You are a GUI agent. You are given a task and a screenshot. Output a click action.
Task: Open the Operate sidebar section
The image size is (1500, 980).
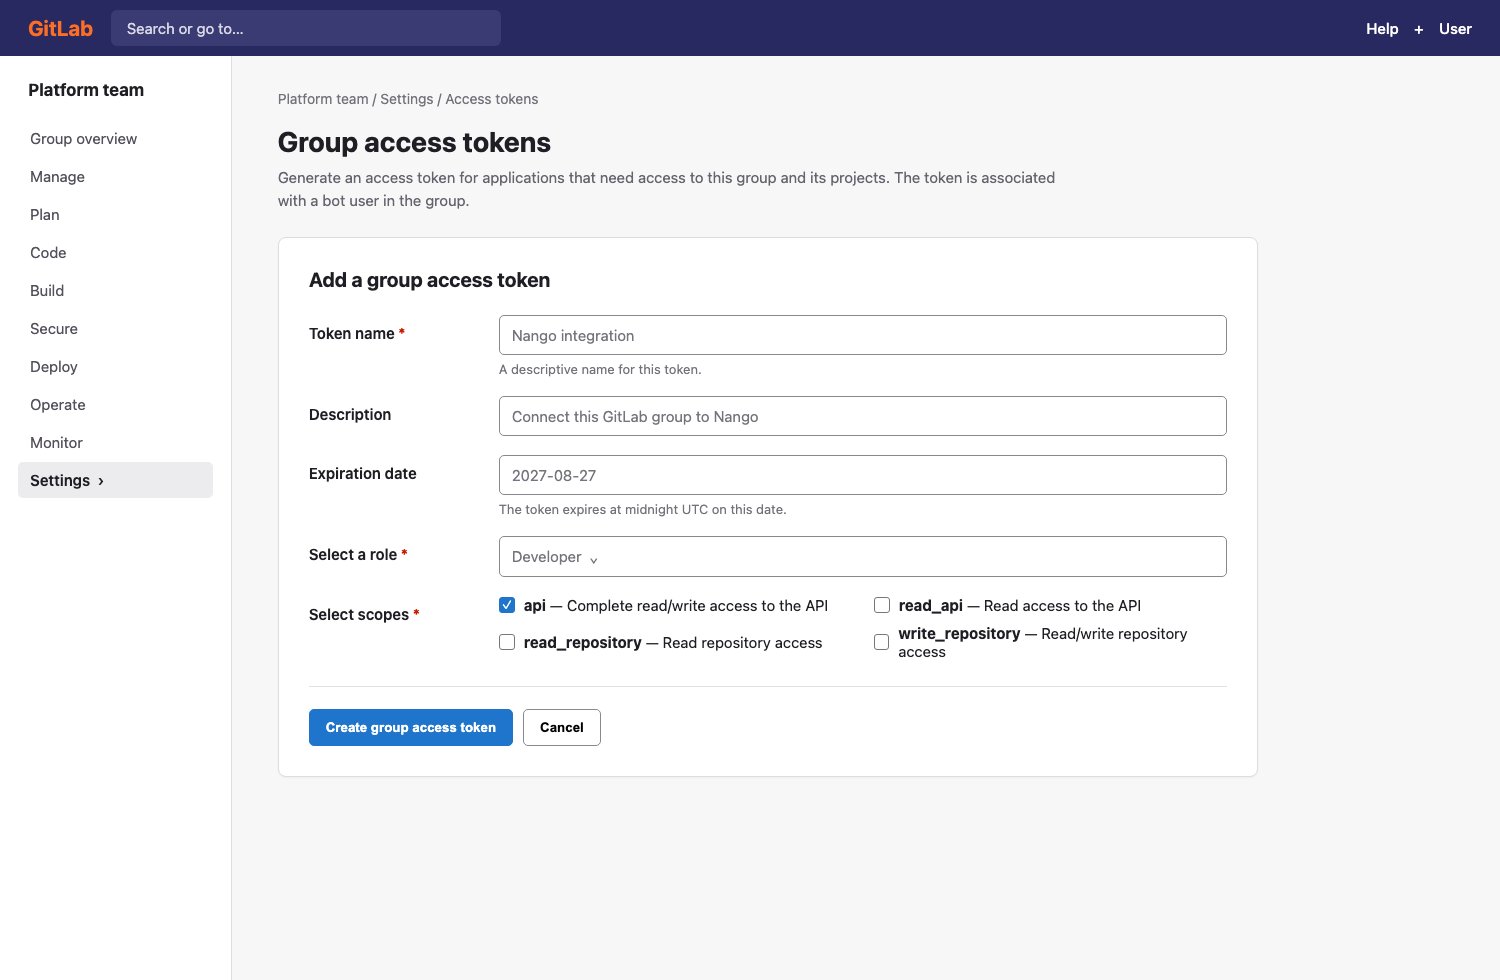(115, 404)
